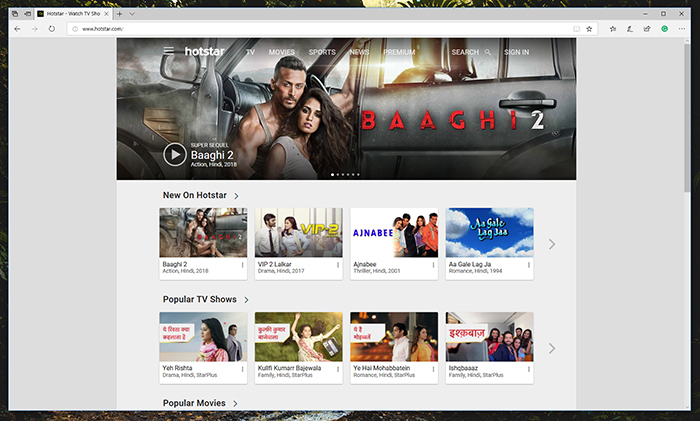Open the more options on Kullfi Kumarr Bajewala card

pos(338,369)
